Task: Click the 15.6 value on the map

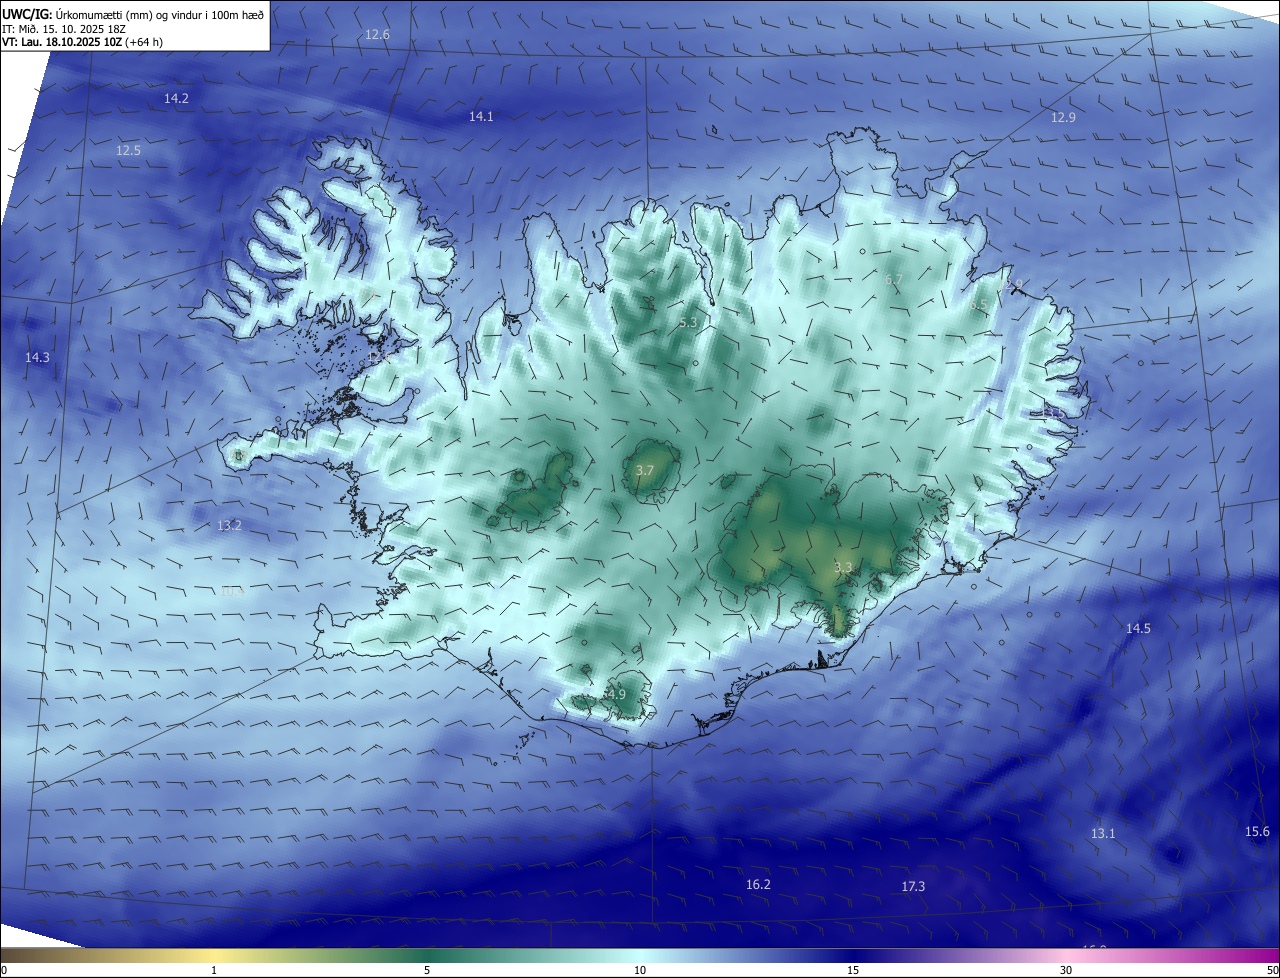Action: pos(1257,831)
